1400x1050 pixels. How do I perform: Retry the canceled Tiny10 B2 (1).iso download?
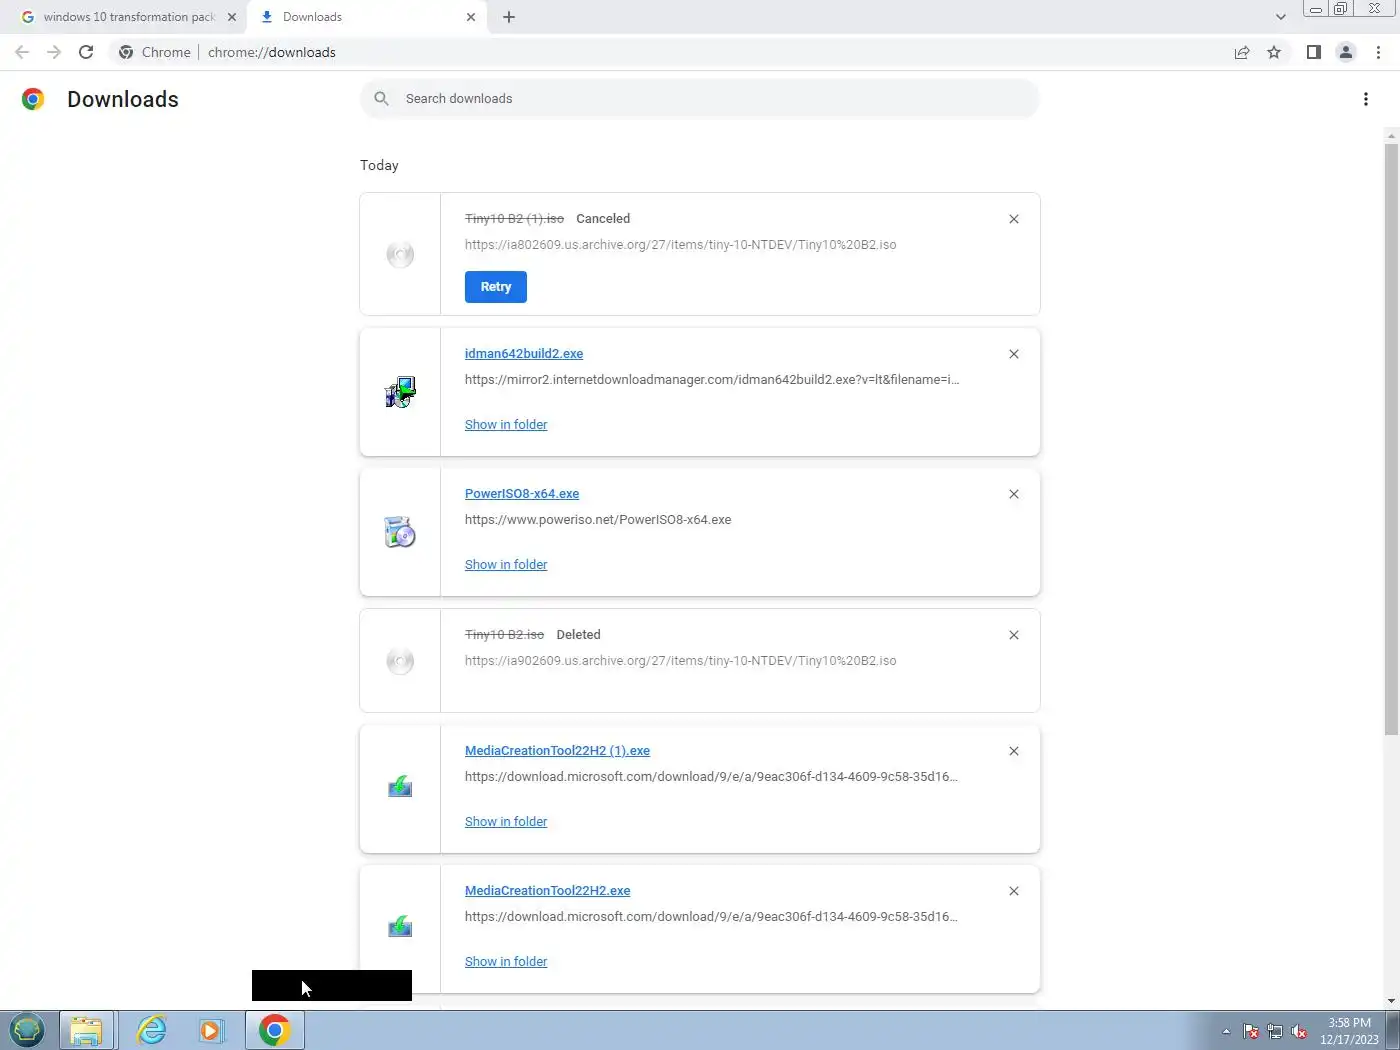click(x=496, y=287)
